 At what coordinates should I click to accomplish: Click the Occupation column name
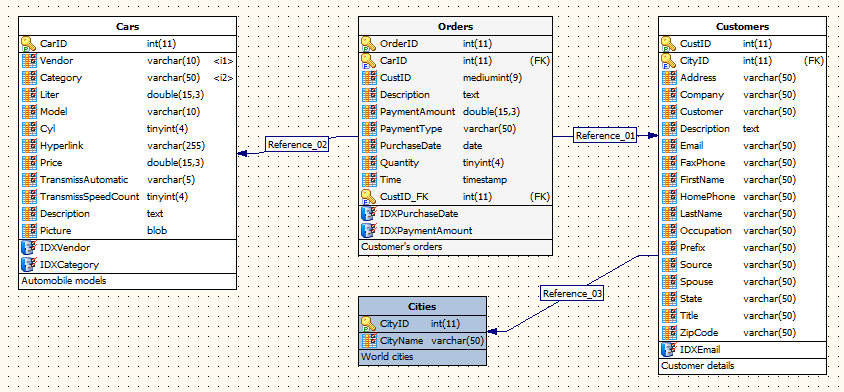pyautogui.click(x=706, y=231)
